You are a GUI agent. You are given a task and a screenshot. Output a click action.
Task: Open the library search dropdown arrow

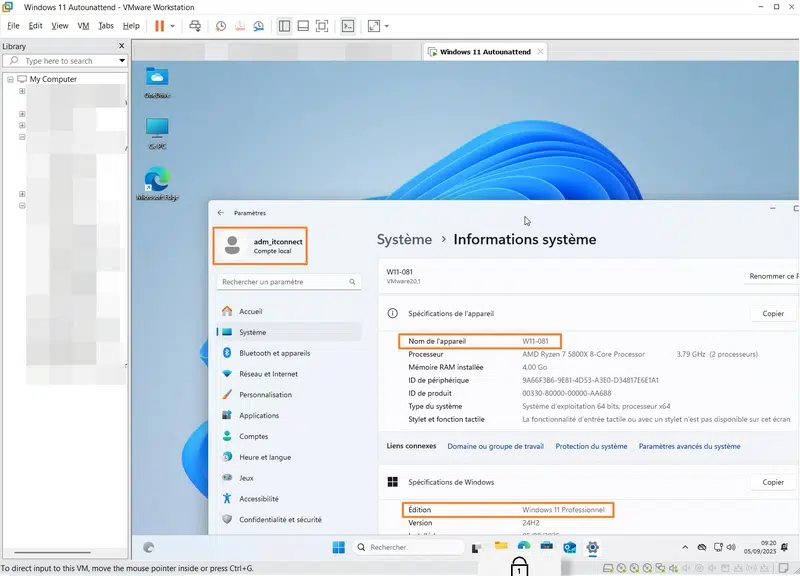[122, 61]
